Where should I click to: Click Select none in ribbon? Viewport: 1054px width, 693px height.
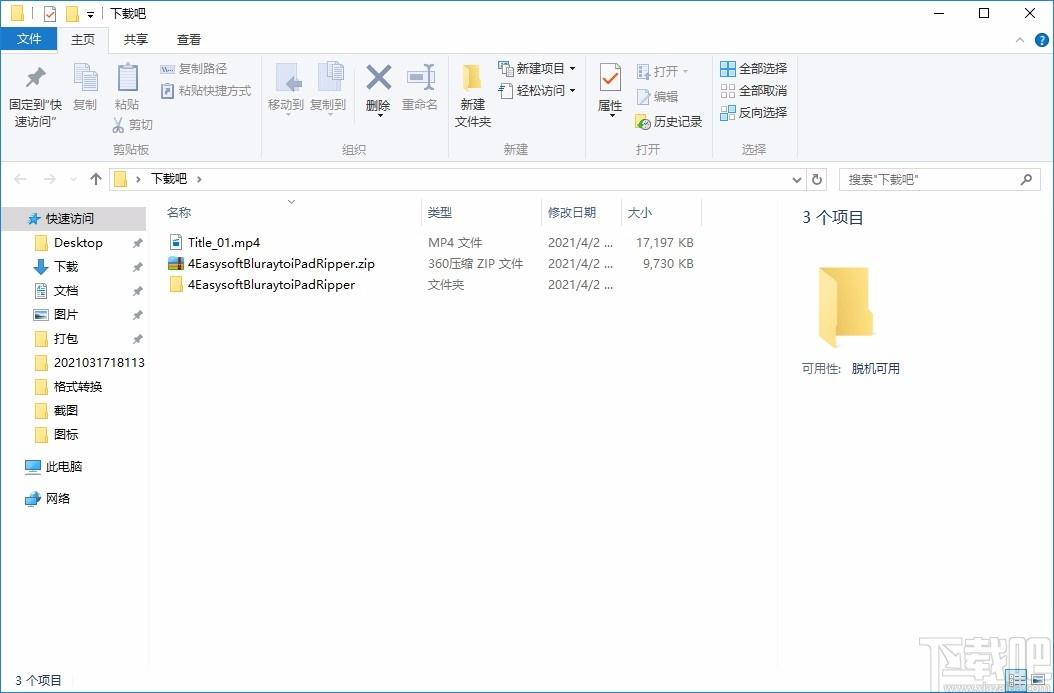pyautogui.click(x=754, y=91)
